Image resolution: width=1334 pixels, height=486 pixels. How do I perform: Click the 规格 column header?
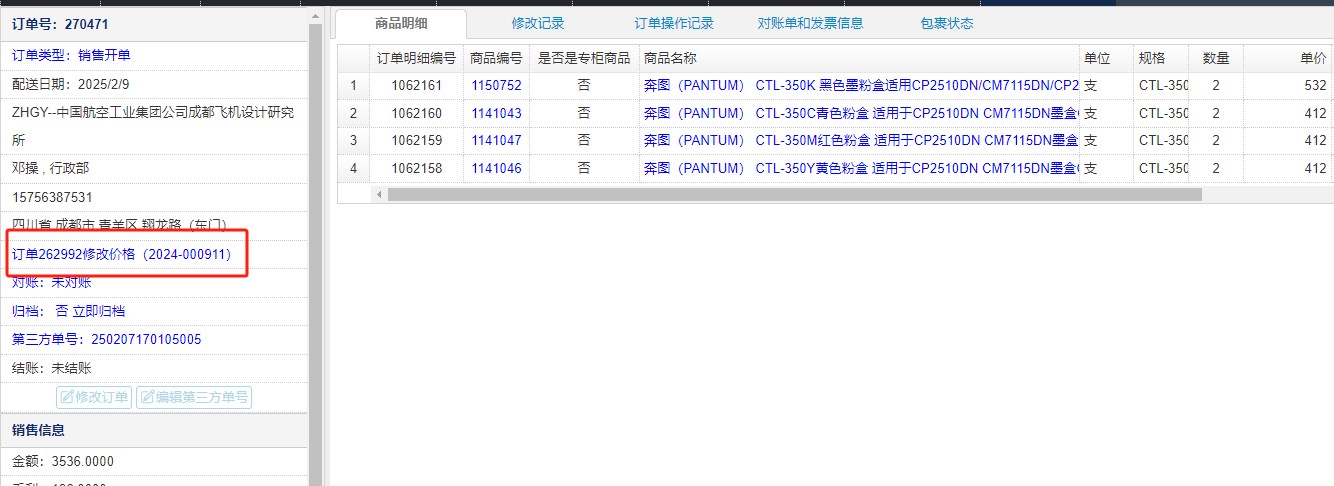click(1161, 59)
